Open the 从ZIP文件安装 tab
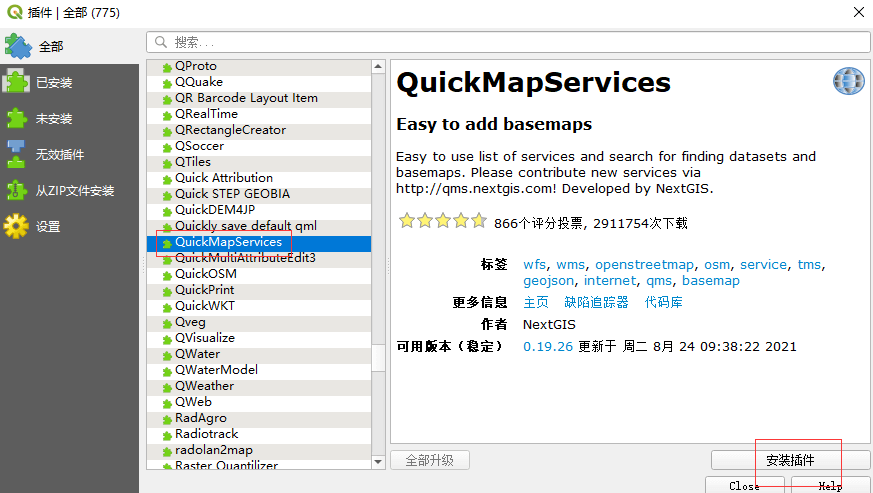The width and height of the screenshot is (873, 493). pos(69,191)
